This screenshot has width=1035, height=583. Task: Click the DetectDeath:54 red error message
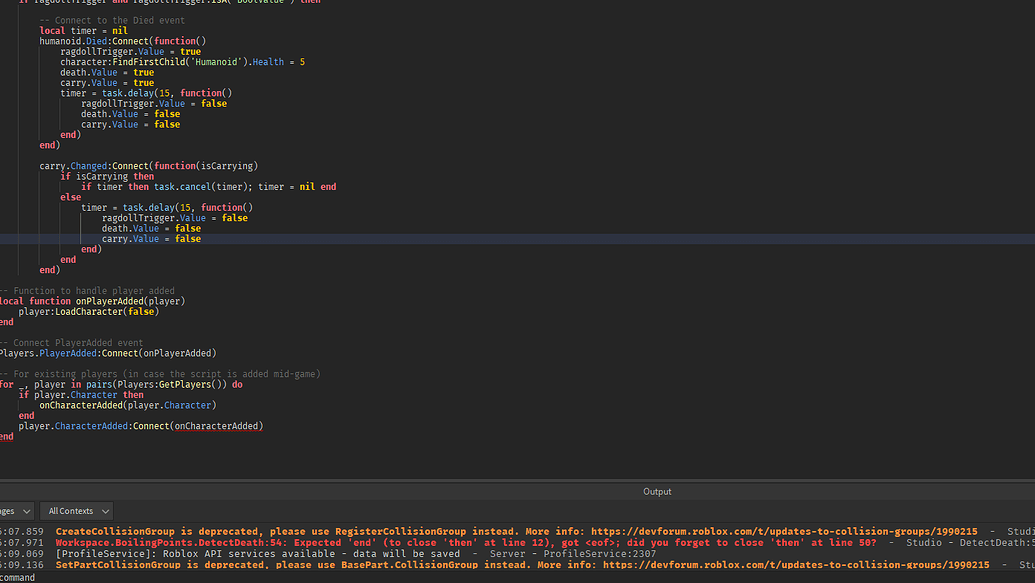tap(466, 542)
